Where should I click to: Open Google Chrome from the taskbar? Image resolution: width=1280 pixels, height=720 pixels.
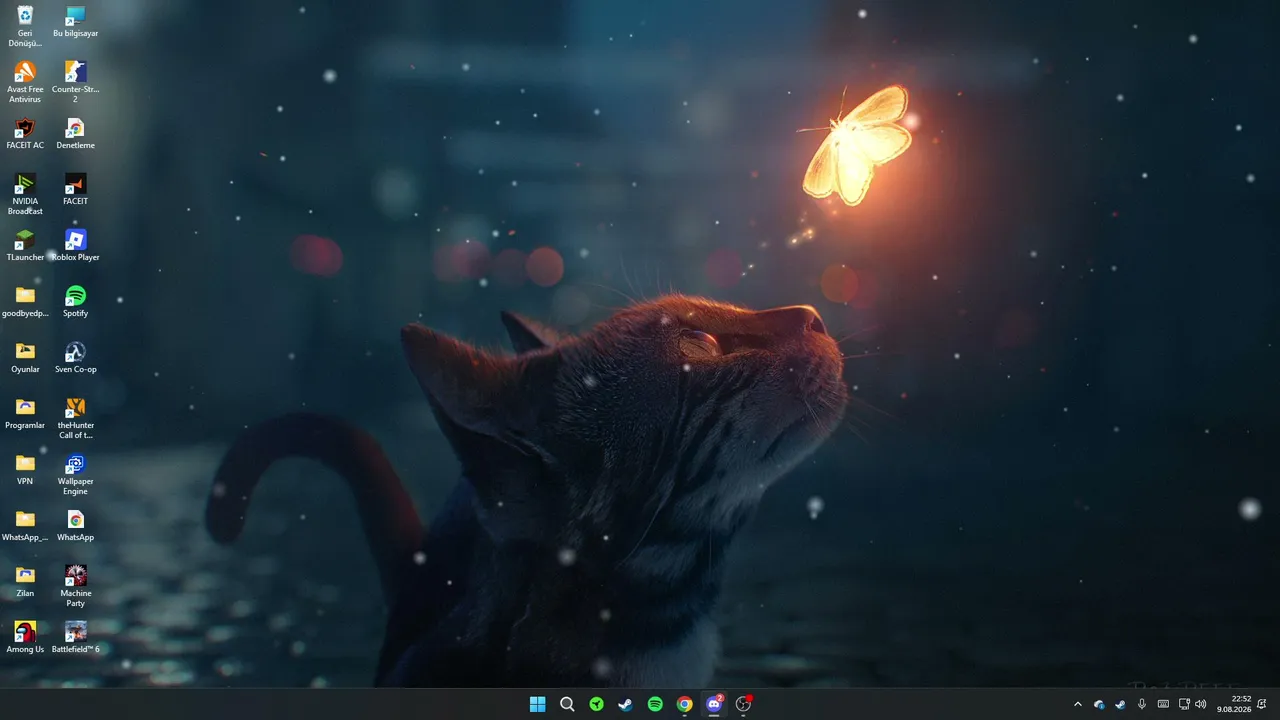click(x=684, y=704)
